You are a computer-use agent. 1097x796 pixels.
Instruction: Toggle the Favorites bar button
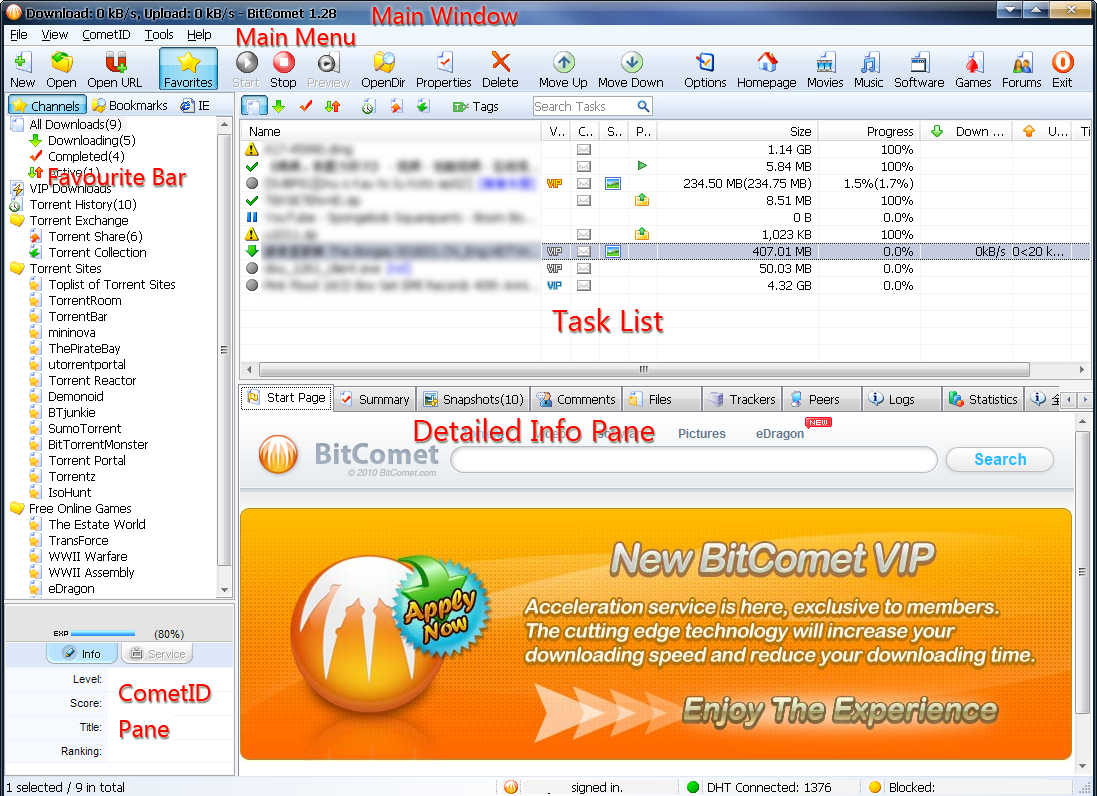coord(188,69)
